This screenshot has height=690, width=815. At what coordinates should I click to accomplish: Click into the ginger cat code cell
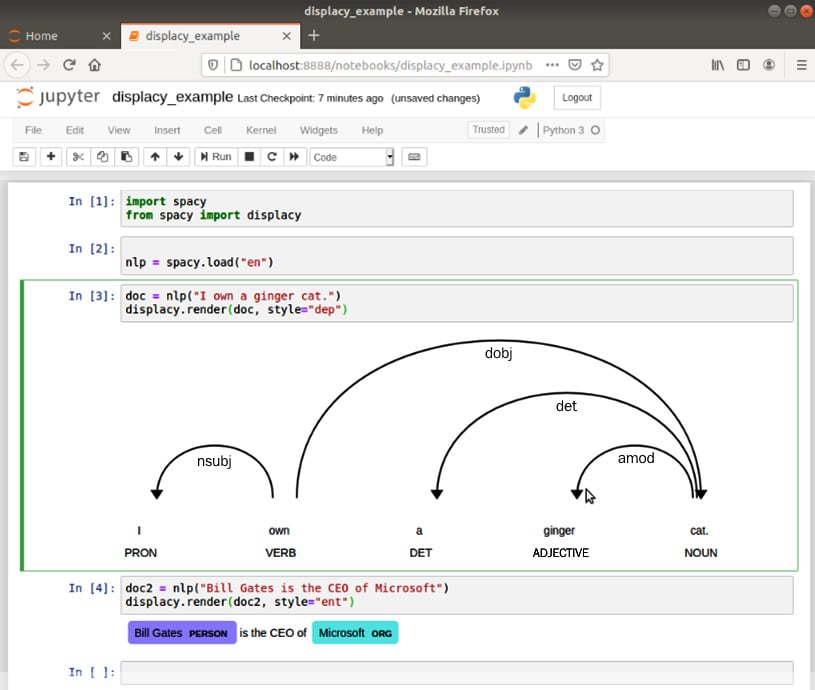pos(457,303)
